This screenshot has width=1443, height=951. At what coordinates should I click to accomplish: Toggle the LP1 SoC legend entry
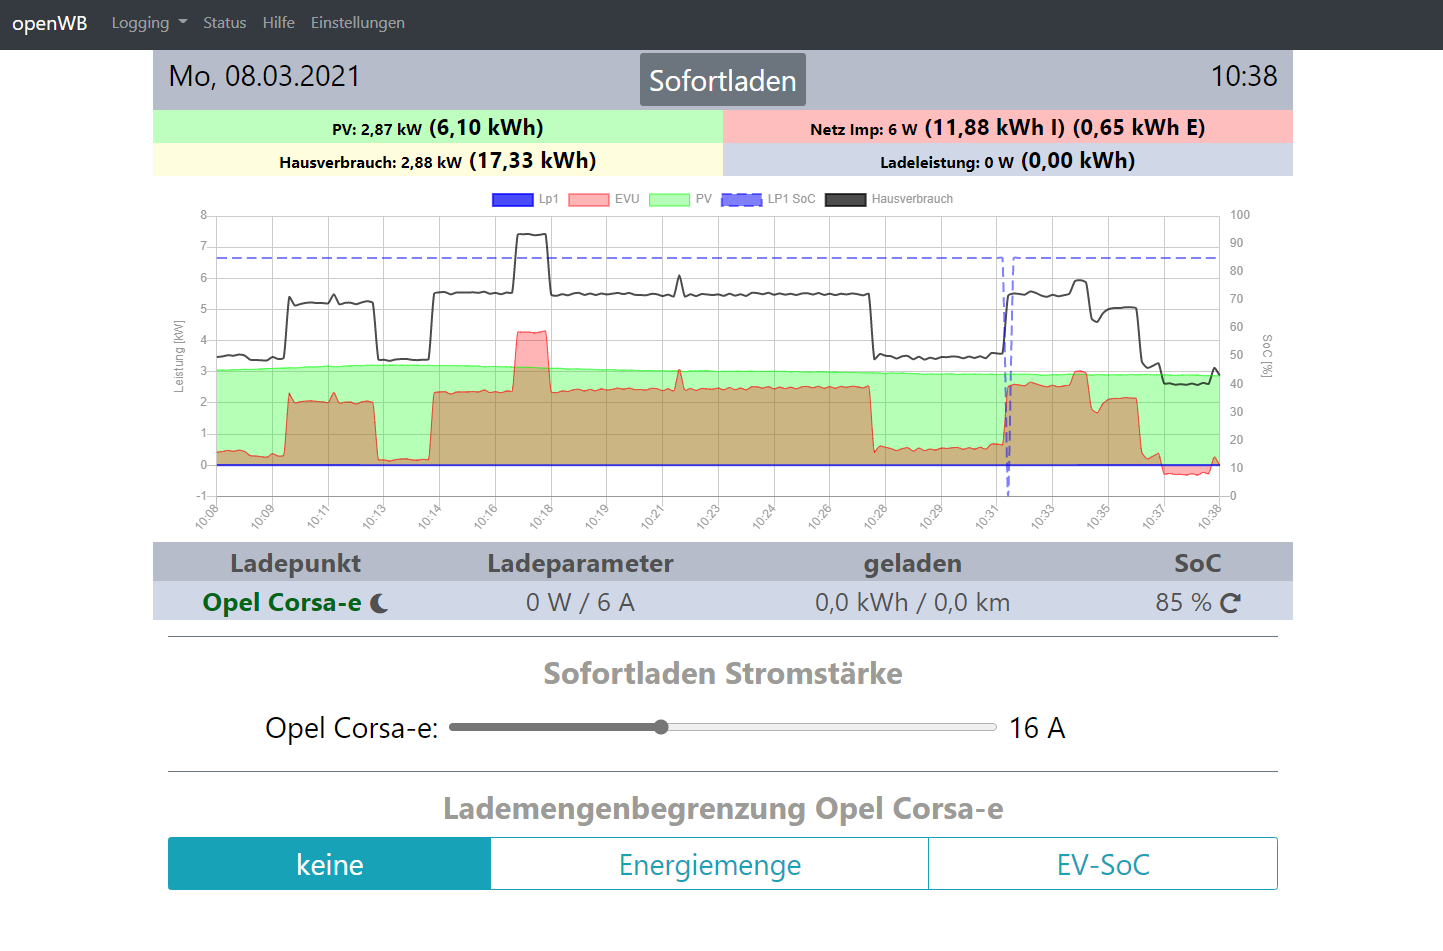pyautogui.click(x=742, y=200)
